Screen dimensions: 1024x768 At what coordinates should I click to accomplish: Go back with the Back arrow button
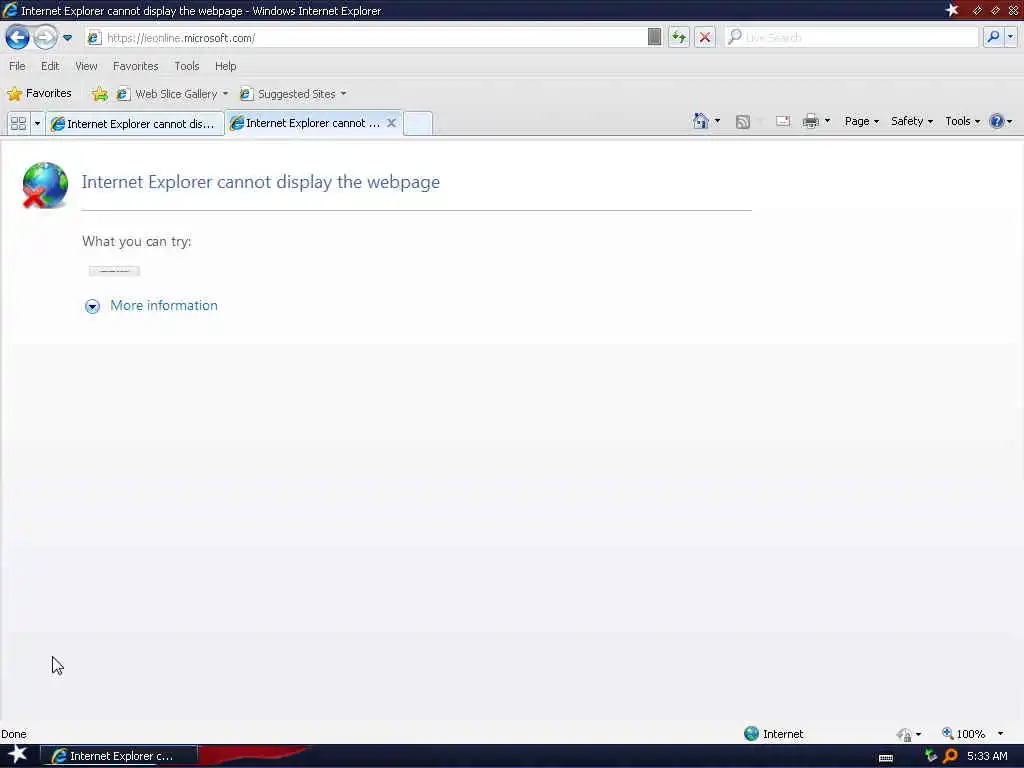[17, 37]
